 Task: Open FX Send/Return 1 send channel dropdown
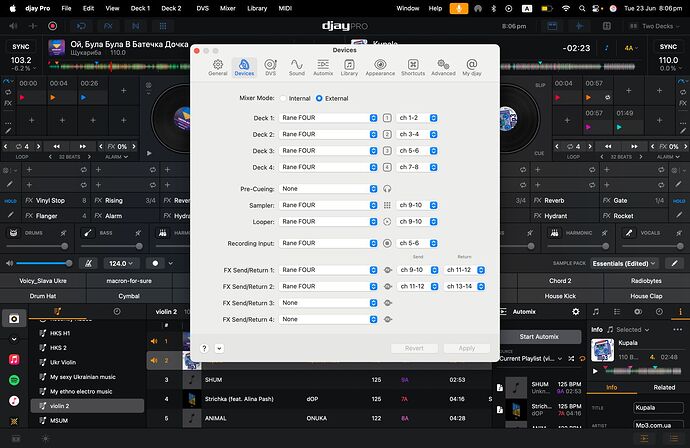(x=418, y=270)
